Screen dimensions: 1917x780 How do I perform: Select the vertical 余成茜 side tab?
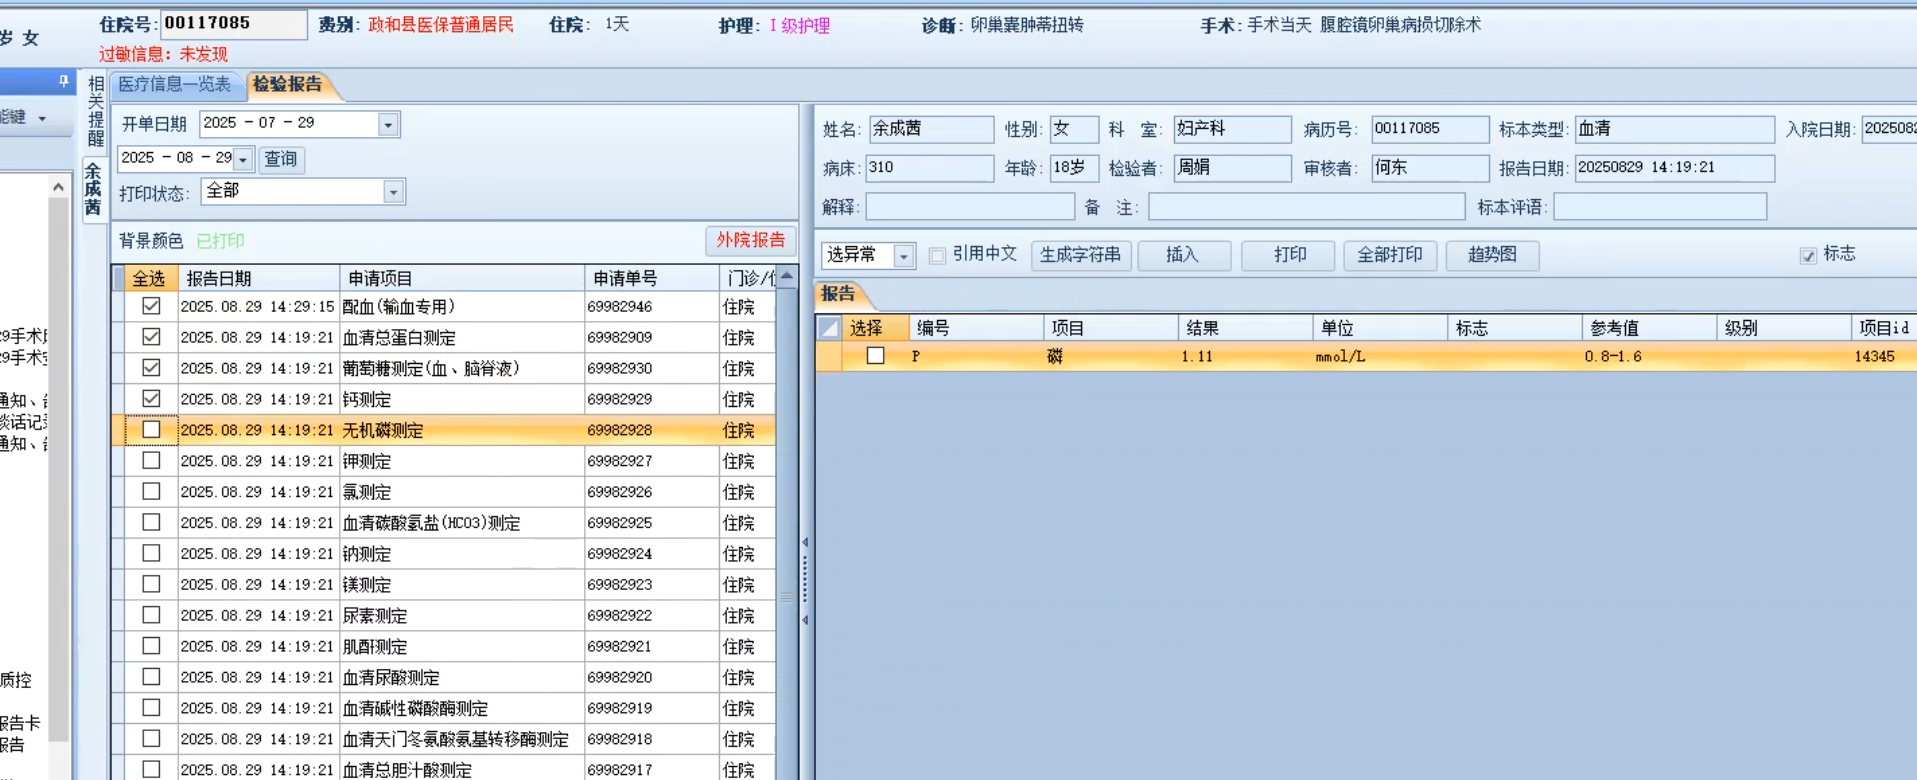pyautogui.click(x=93, y=189)
